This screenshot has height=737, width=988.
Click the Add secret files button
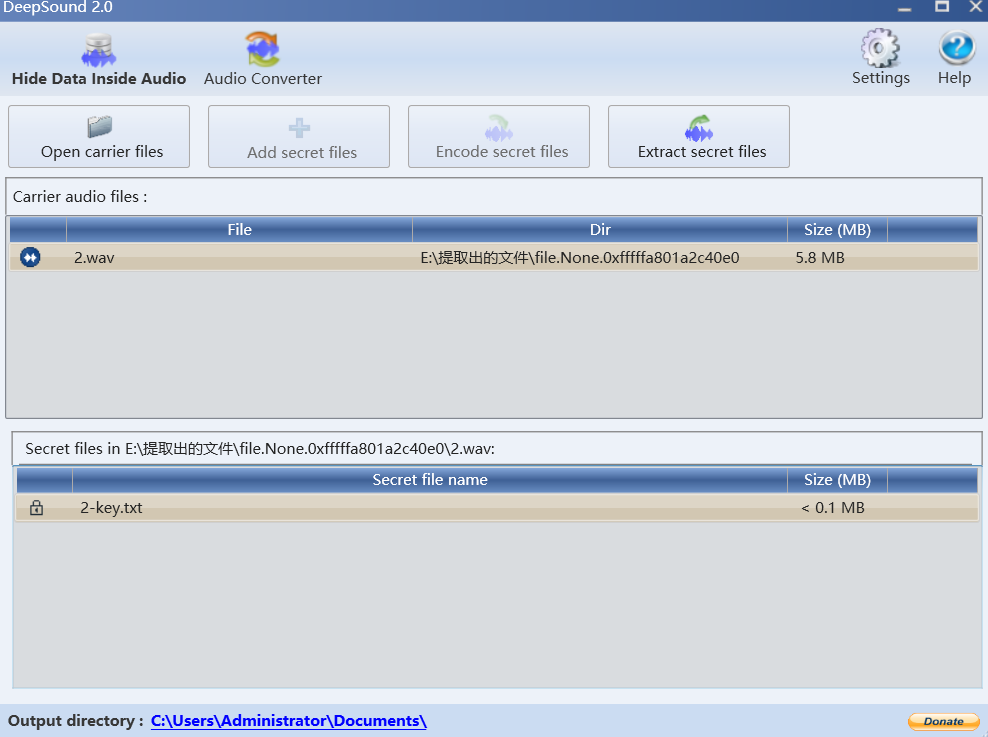(299, 137)
